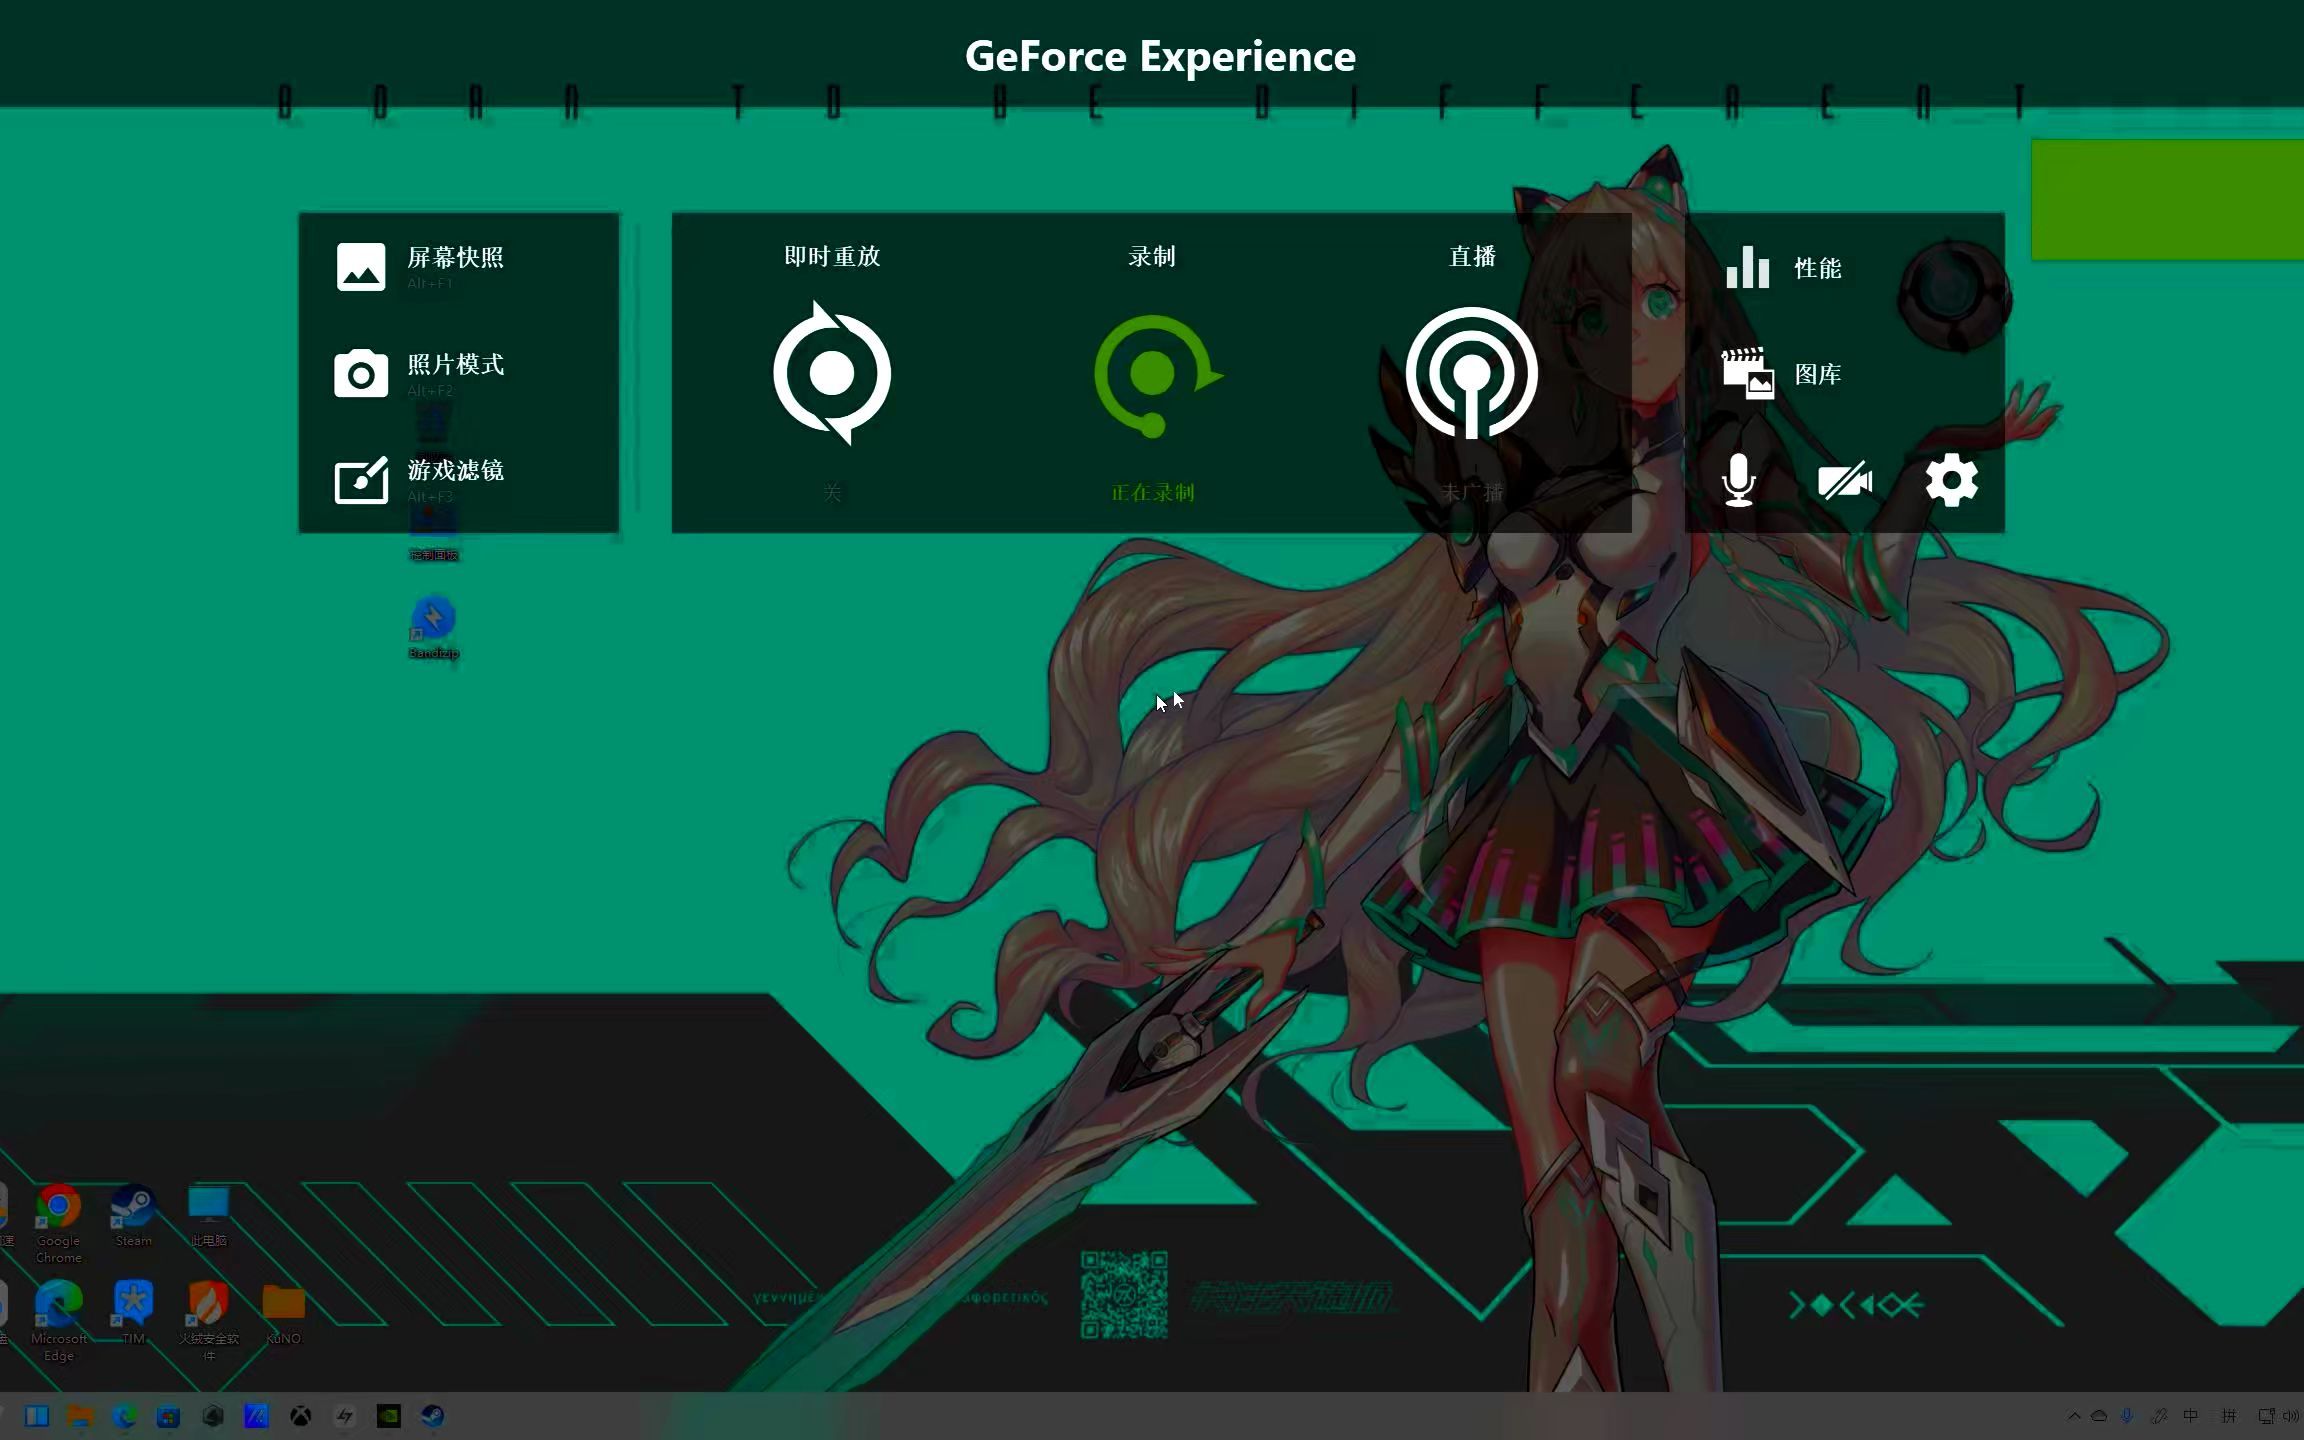Click the 录制 (Record) spinning icon
The image size is (2304, 1440).
click(x=1151, y=373)
